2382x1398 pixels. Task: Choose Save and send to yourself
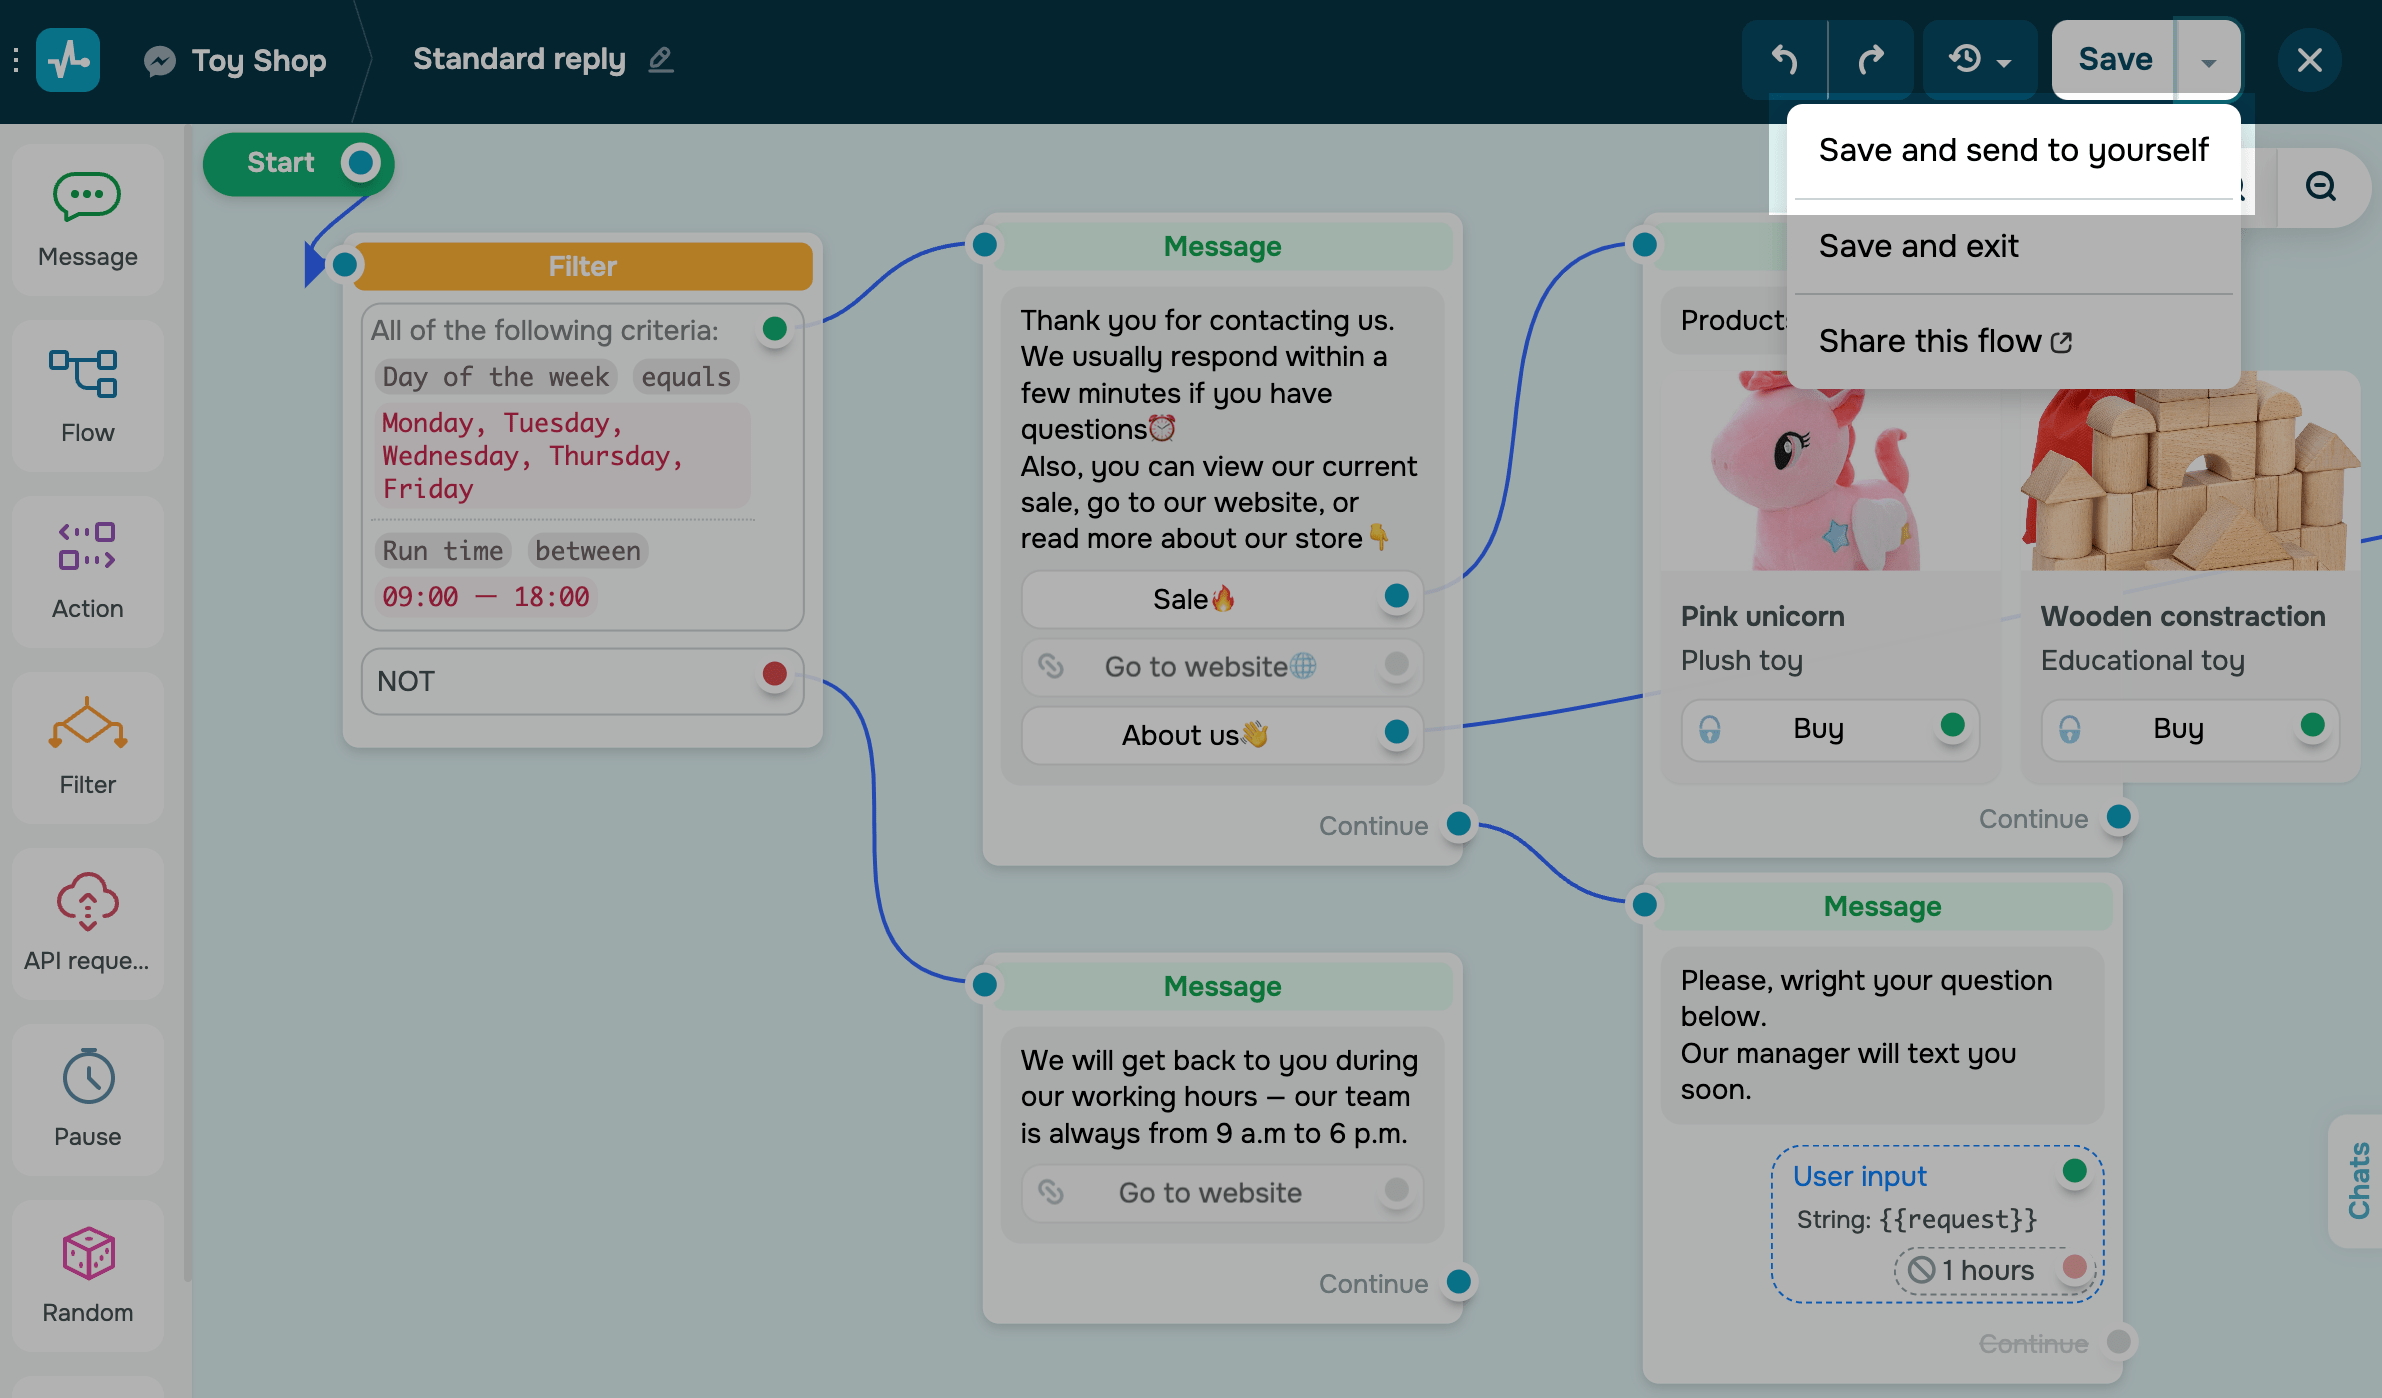[2013, 150]
